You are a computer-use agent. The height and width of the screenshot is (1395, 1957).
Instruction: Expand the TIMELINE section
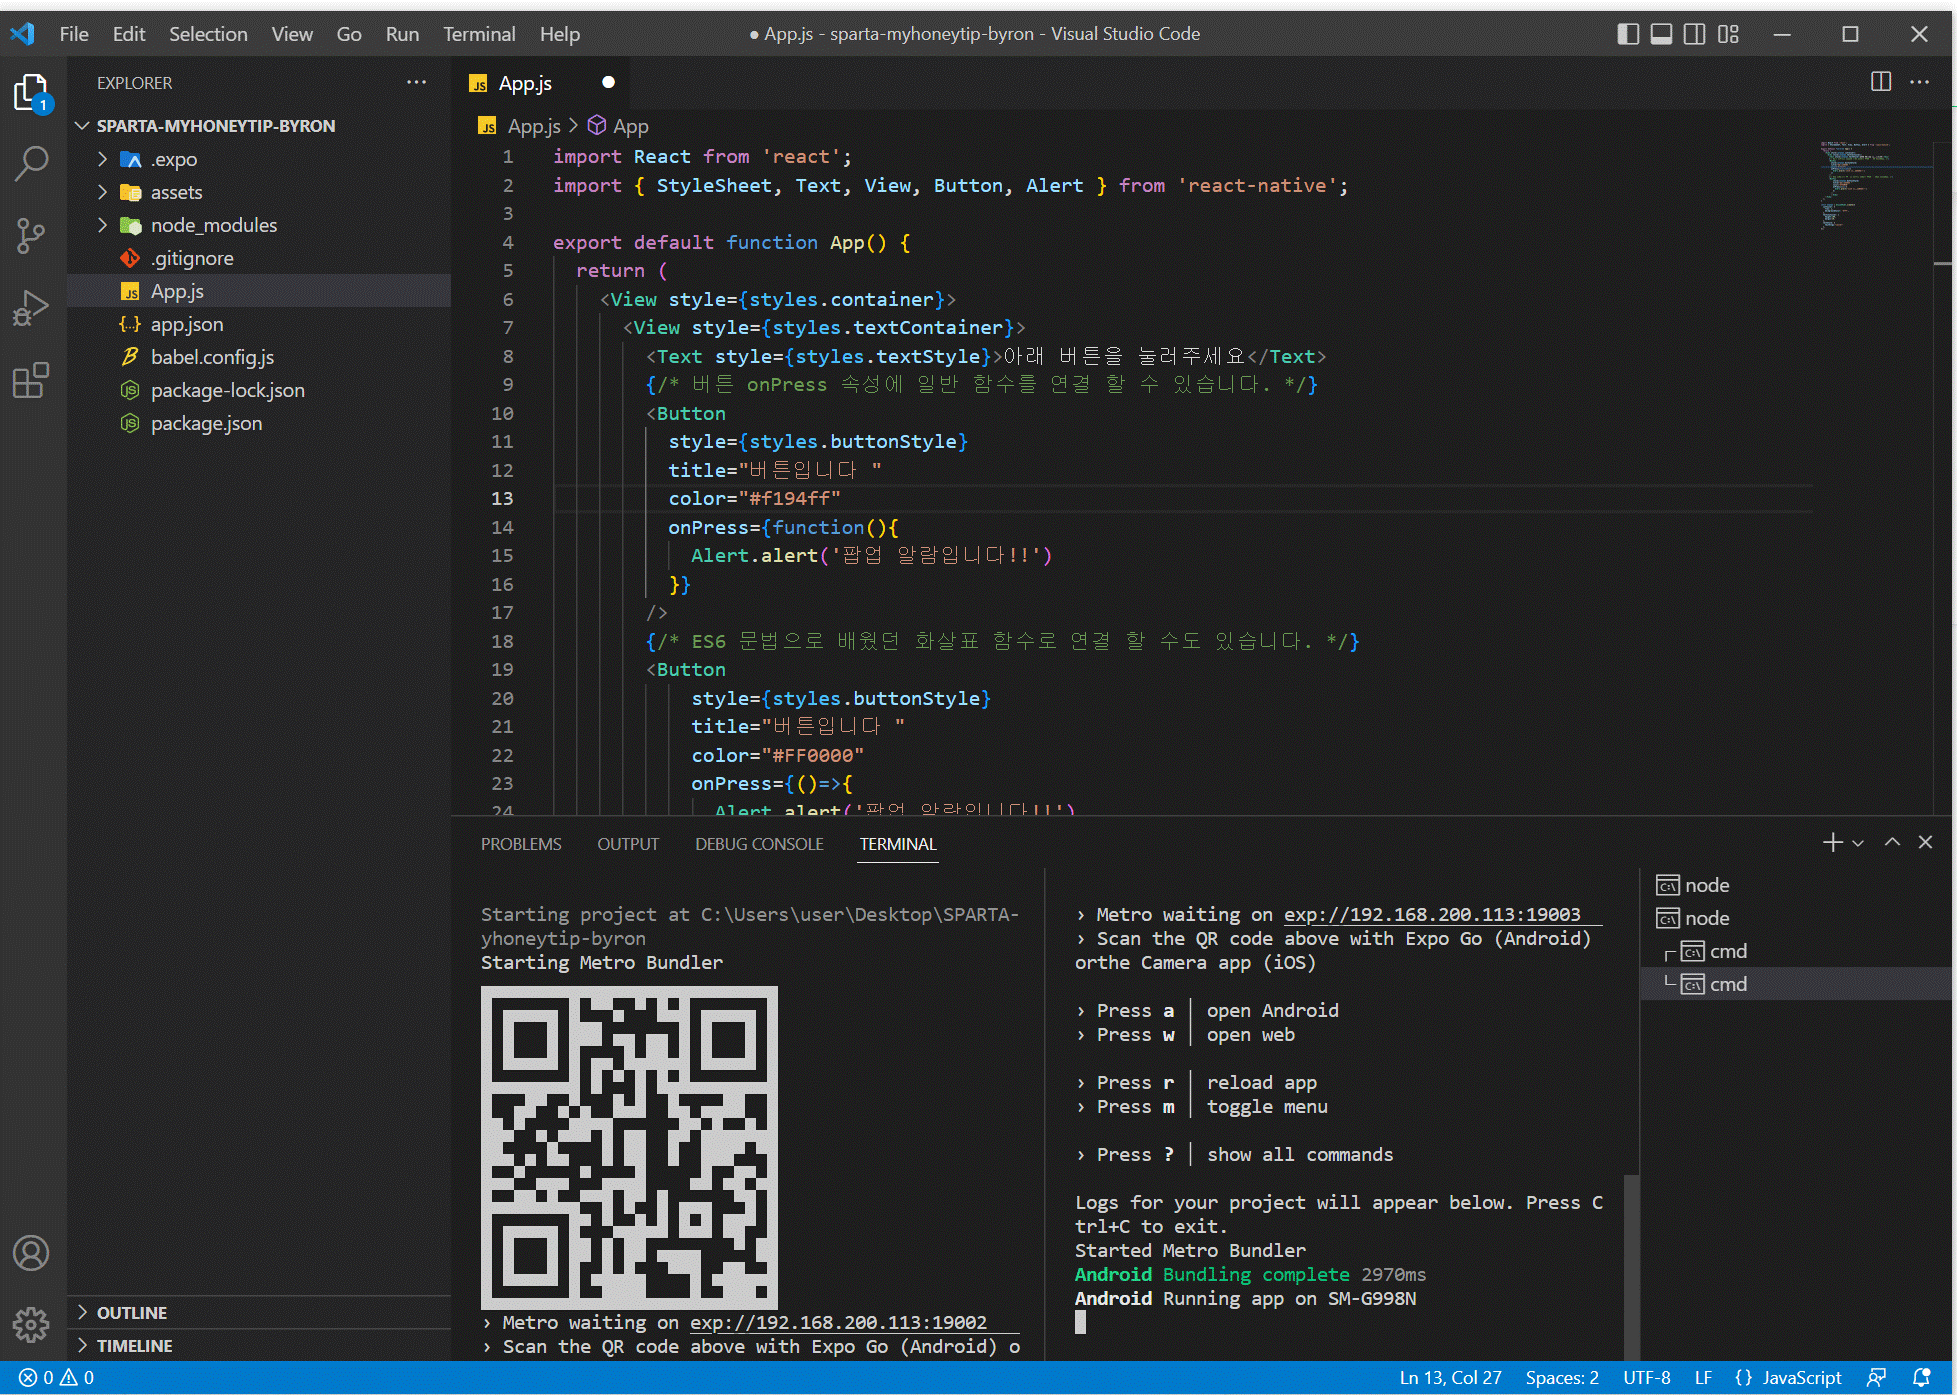click(x=259, y=1345)
